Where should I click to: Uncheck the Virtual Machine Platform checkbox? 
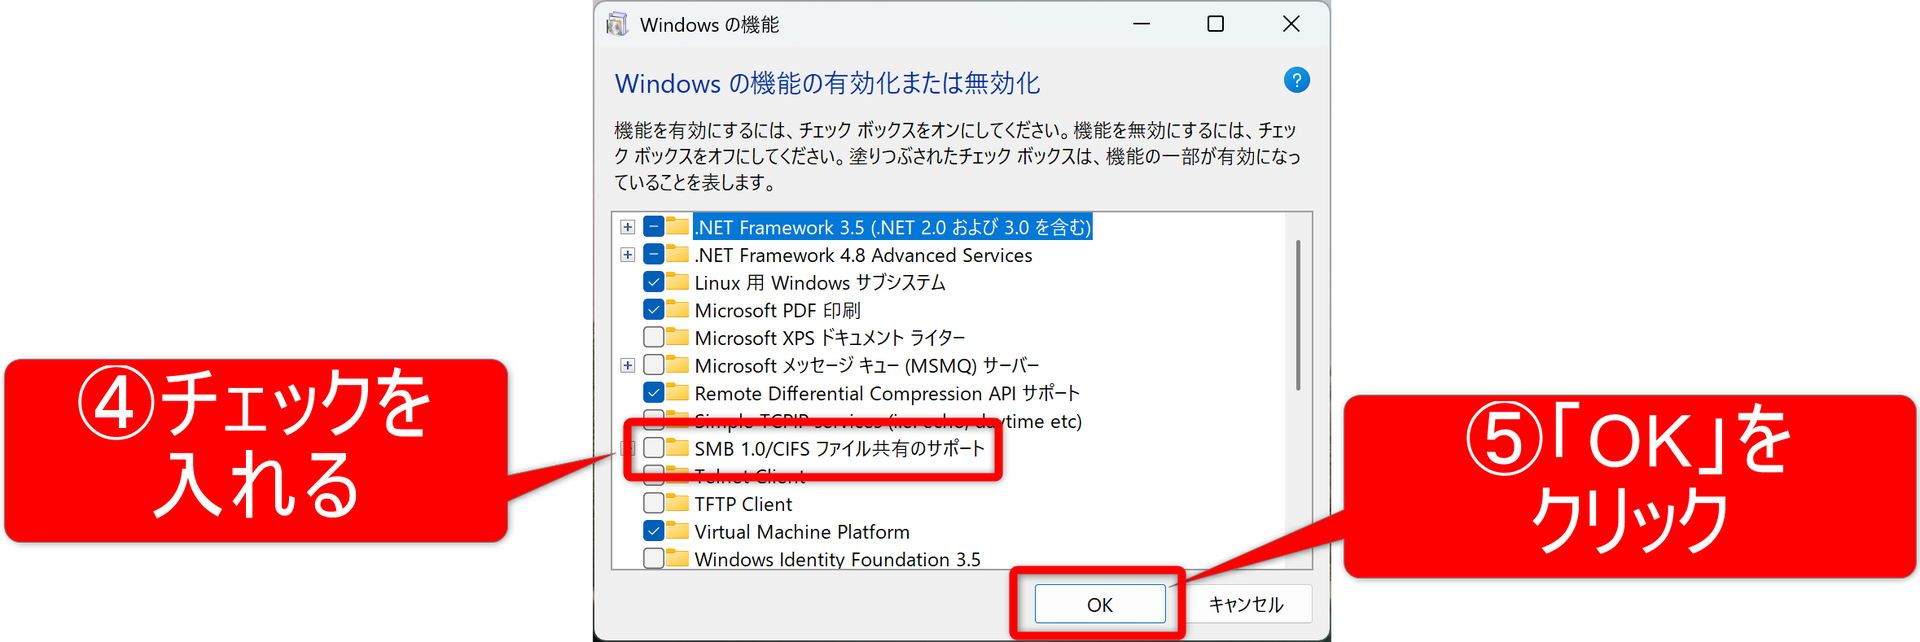653,531
